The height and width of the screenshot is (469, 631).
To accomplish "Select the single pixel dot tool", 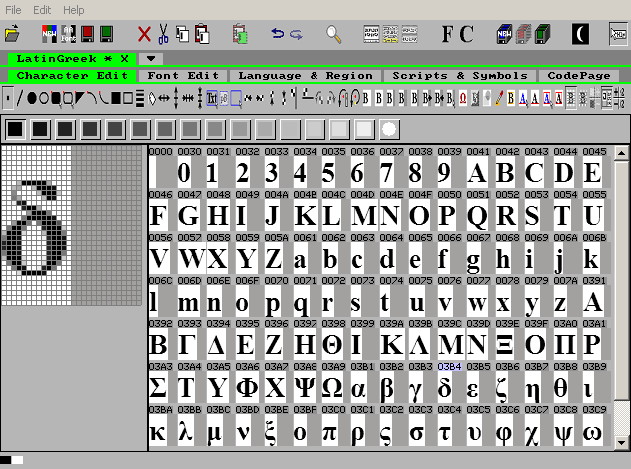I will (8, 98).
